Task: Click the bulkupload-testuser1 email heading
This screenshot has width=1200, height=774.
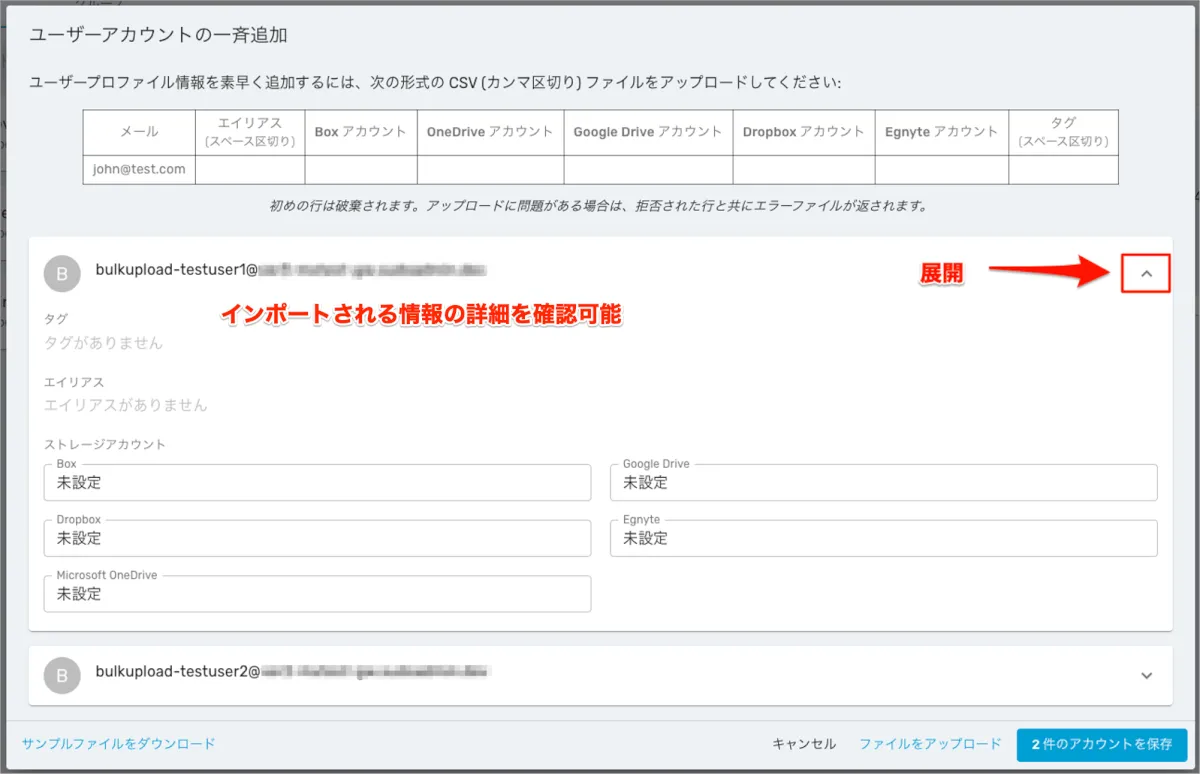Action: click(x=290, y=269)
